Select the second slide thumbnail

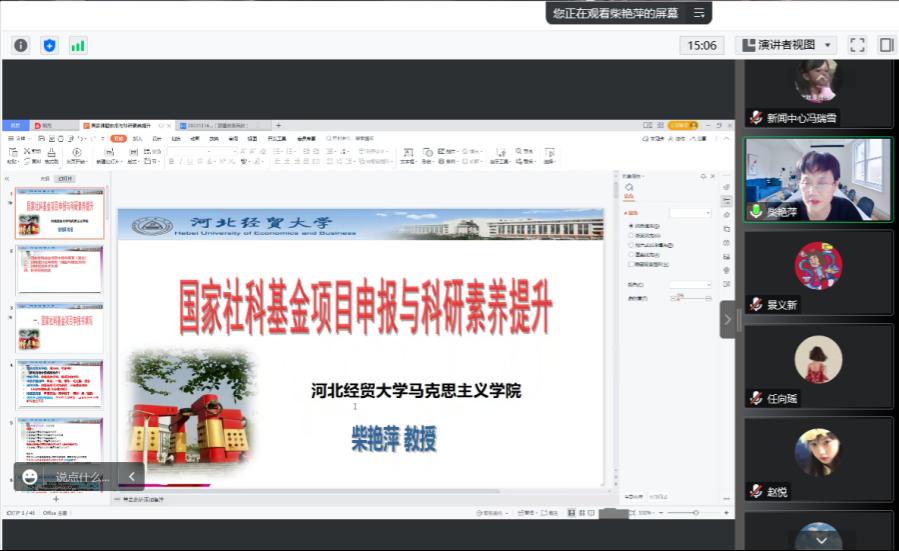60,272
